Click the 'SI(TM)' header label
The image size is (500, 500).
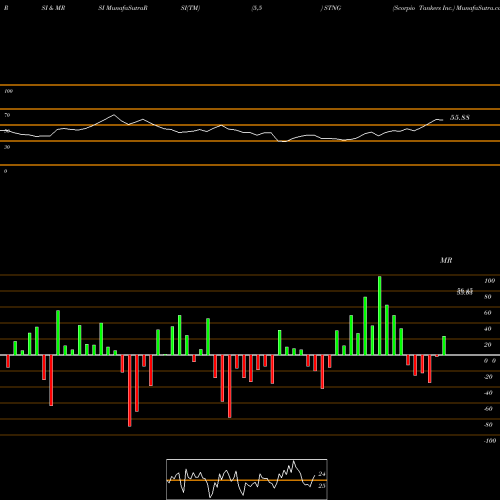pyautogui.click(x=190, y=8)
